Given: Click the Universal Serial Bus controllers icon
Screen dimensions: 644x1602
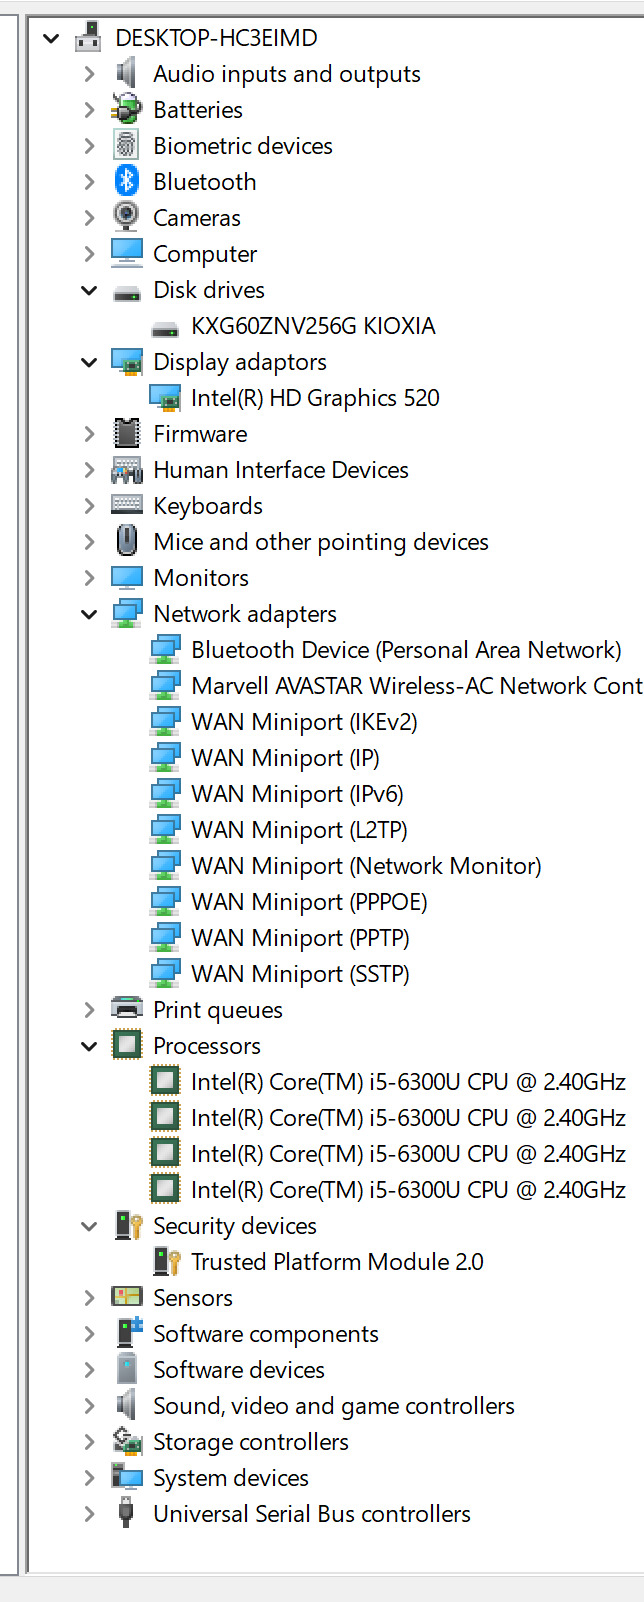Looking at the screenshot, I should pos(126,1513).
